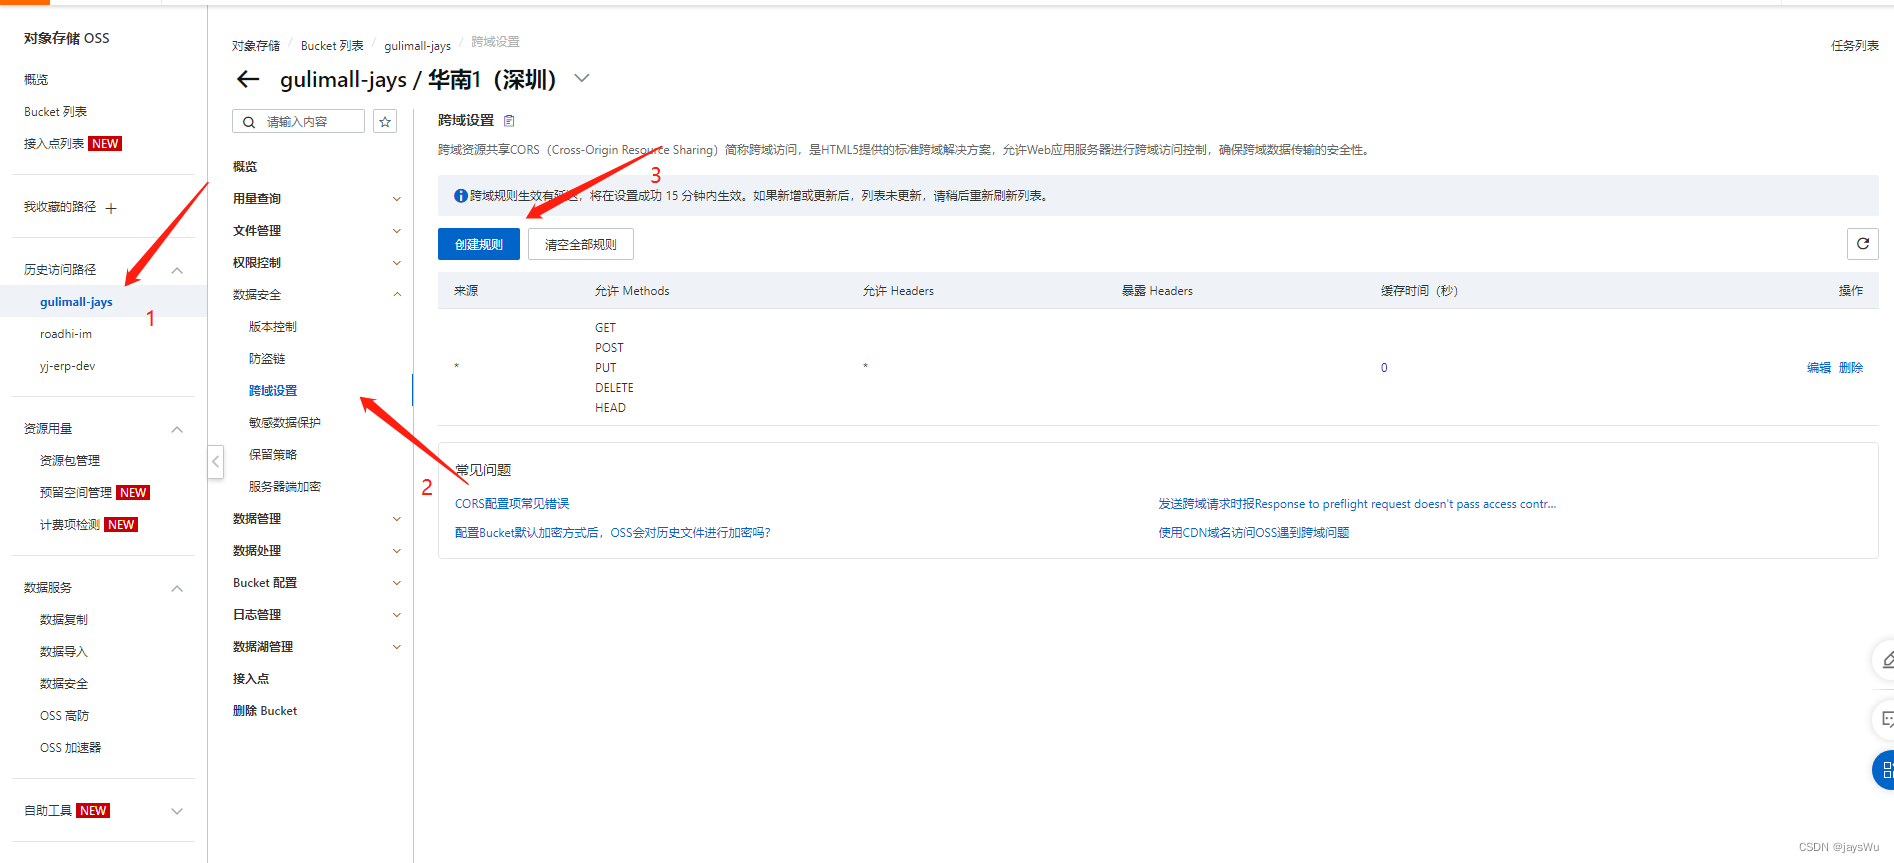This screenshot has width=1894, height=863.
Task: Collapse the 资源用量 section
Action: tap(177, 429)
